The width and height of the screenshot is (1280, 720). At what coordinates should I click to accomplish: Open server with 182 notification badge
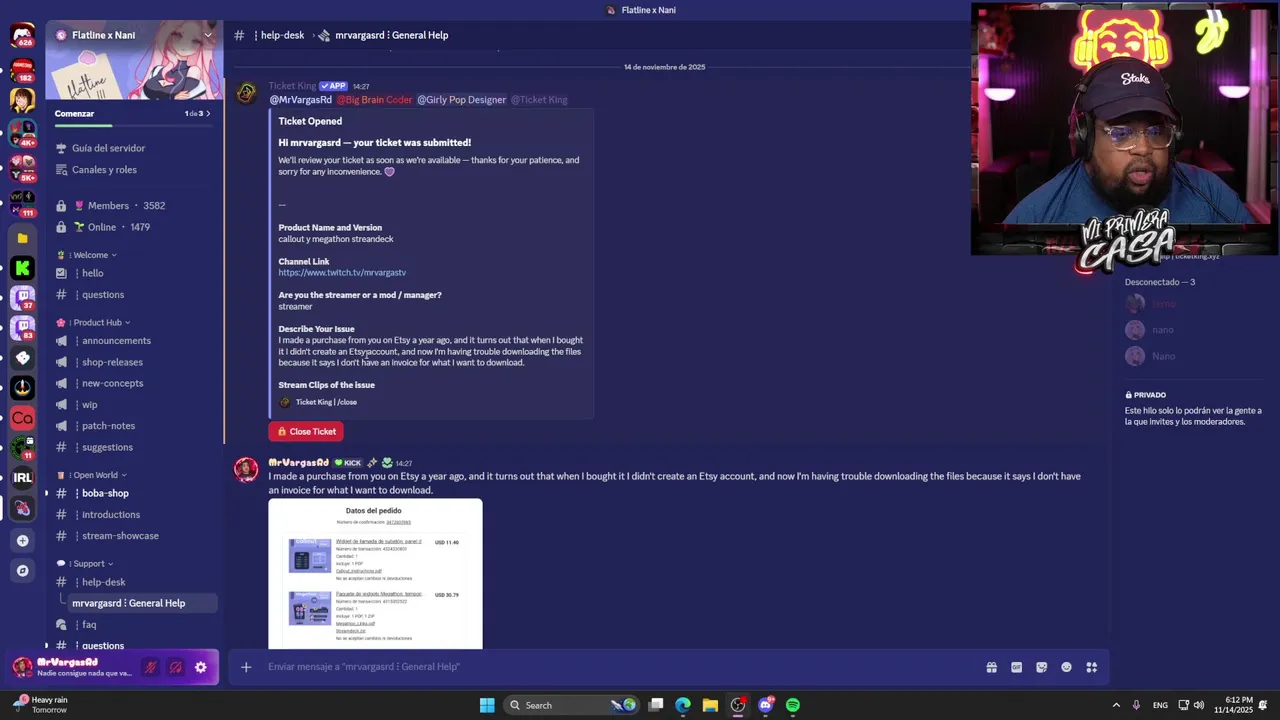coord(22,70)
